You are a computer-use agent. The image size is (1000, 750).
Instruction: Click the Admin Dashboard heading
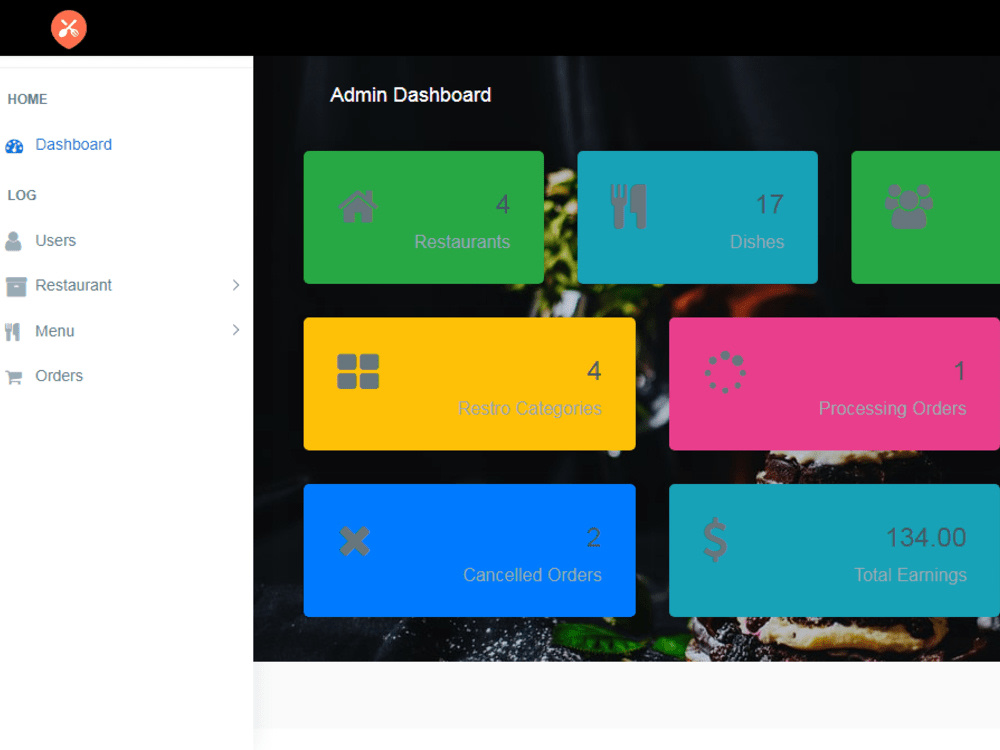[411, 95]
